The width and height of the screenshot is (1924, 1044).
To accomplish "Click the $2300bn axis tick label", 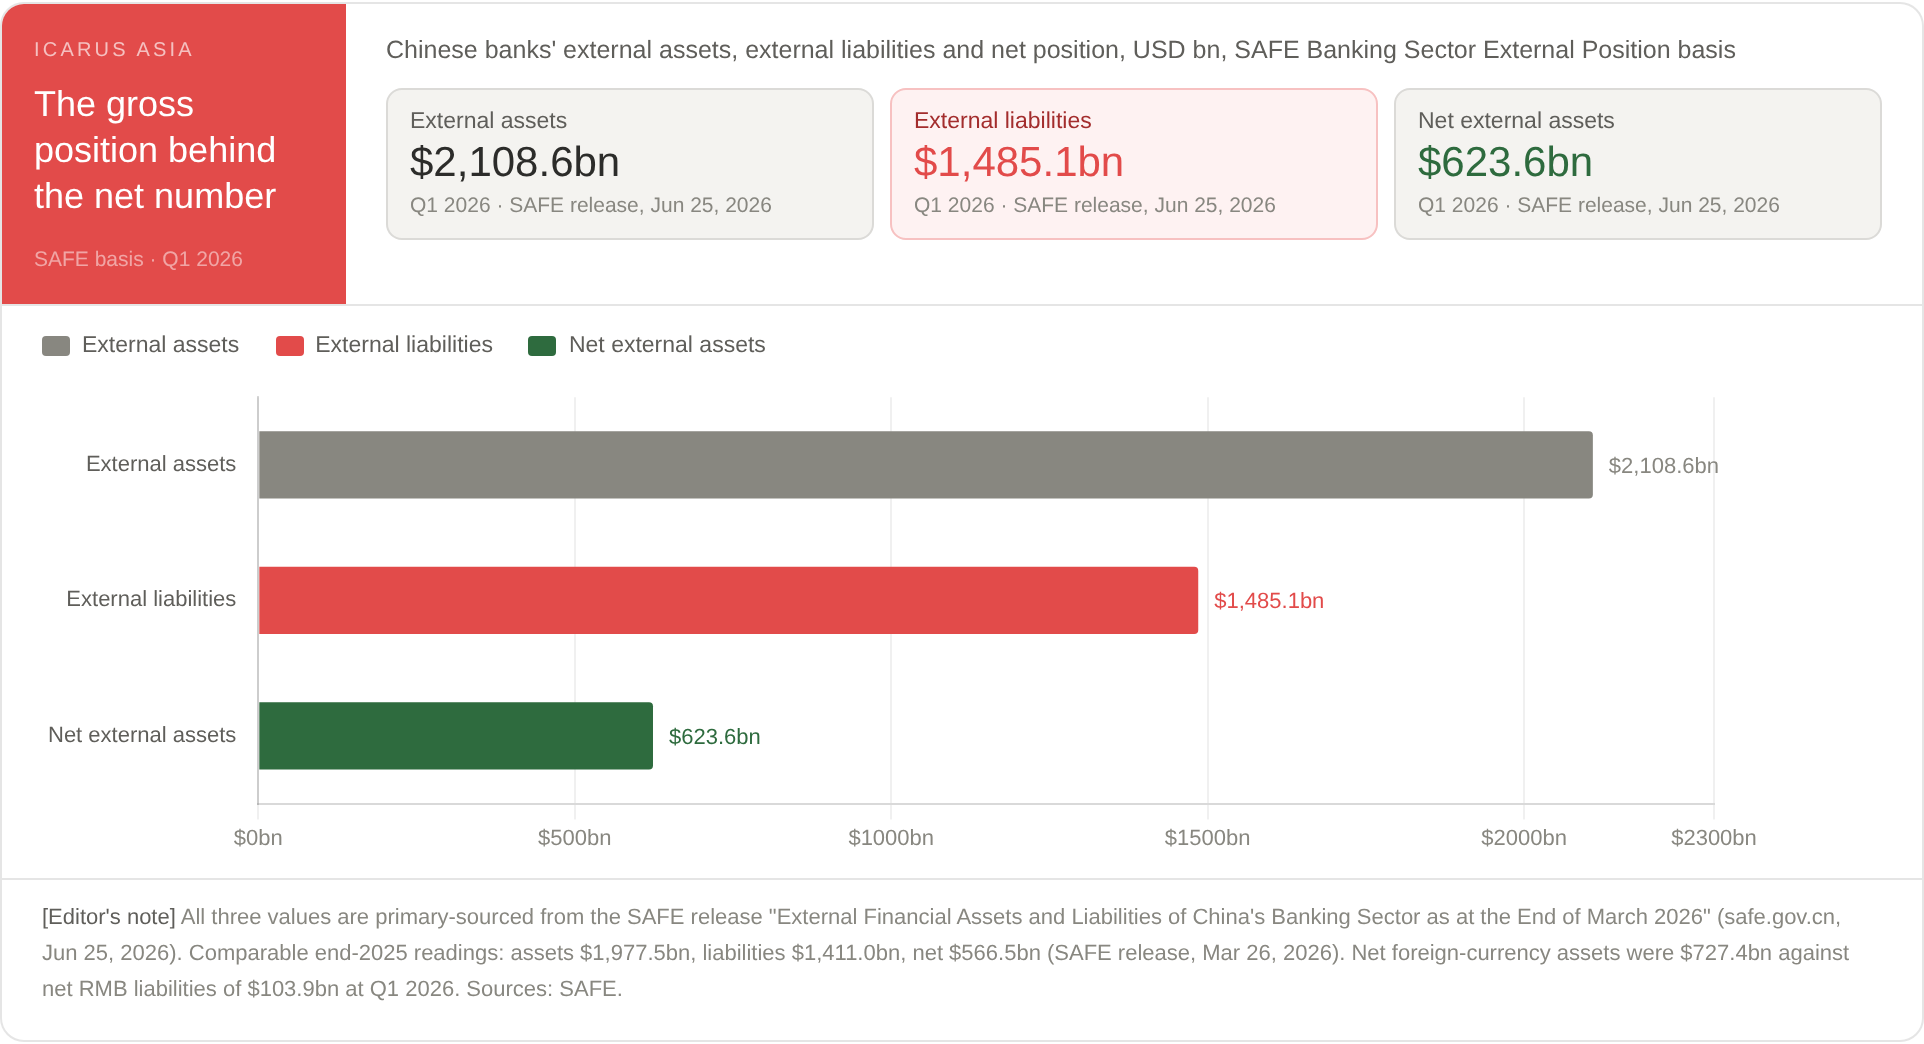I will 1713,838.
